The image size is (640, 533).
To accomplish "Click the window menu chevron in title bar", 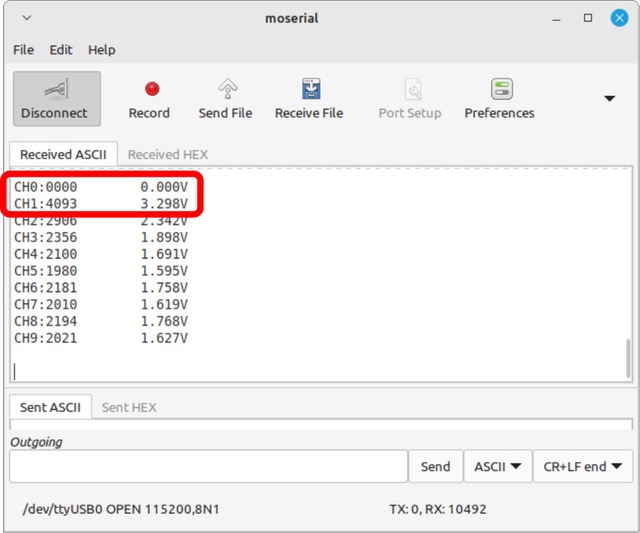I will click(26, 18).
